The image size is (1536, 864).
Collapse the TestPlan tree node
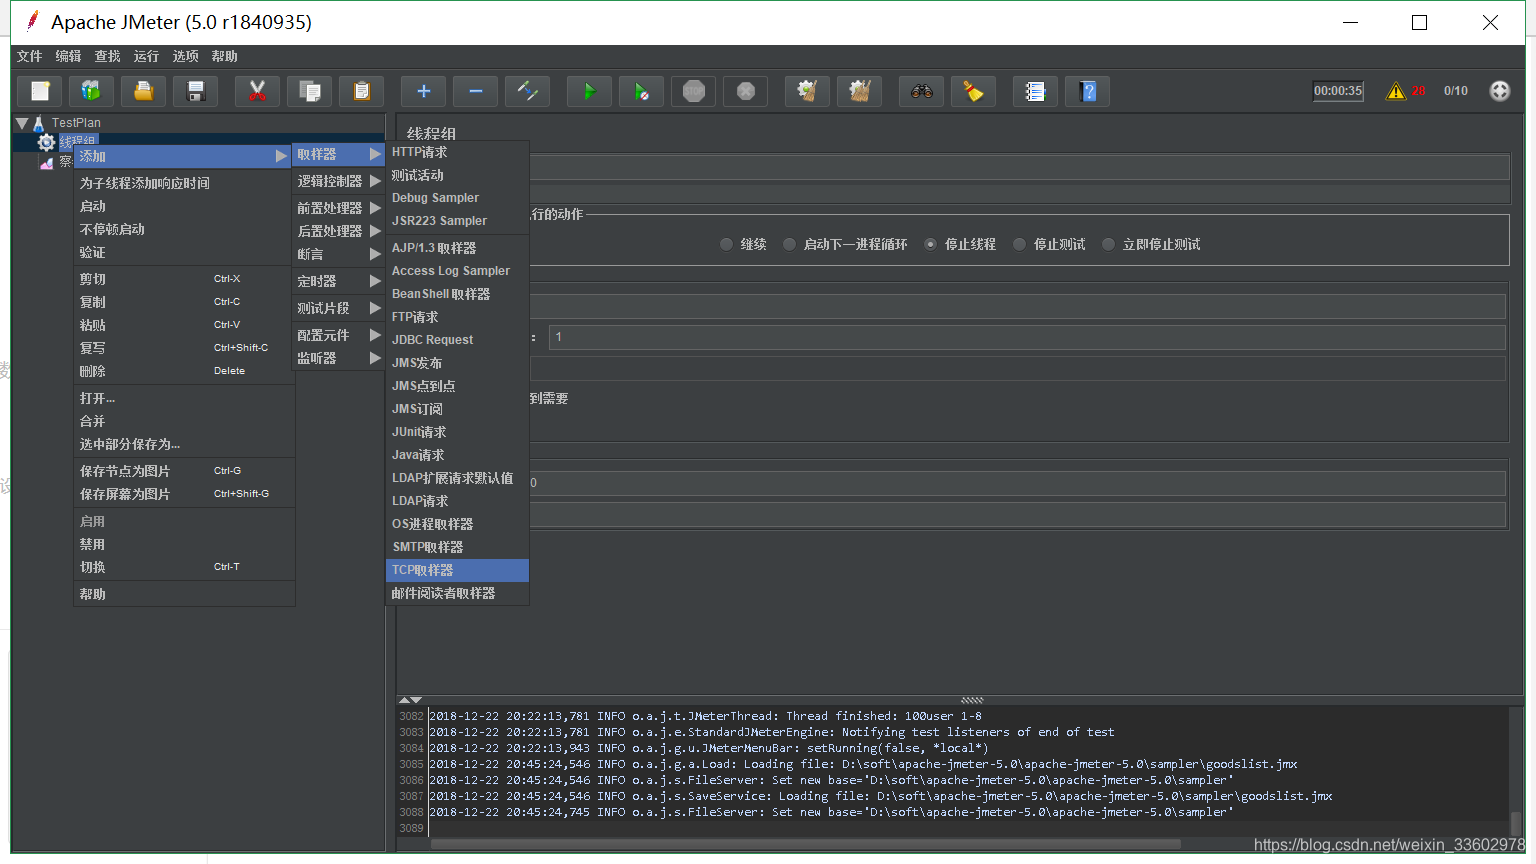22,123
